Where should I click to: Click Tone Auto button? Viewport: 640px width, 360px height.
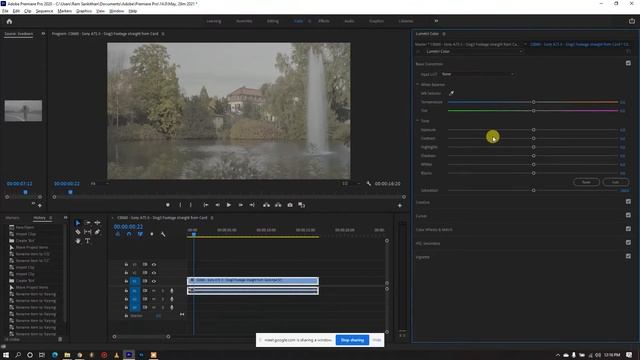click(615, 182)
